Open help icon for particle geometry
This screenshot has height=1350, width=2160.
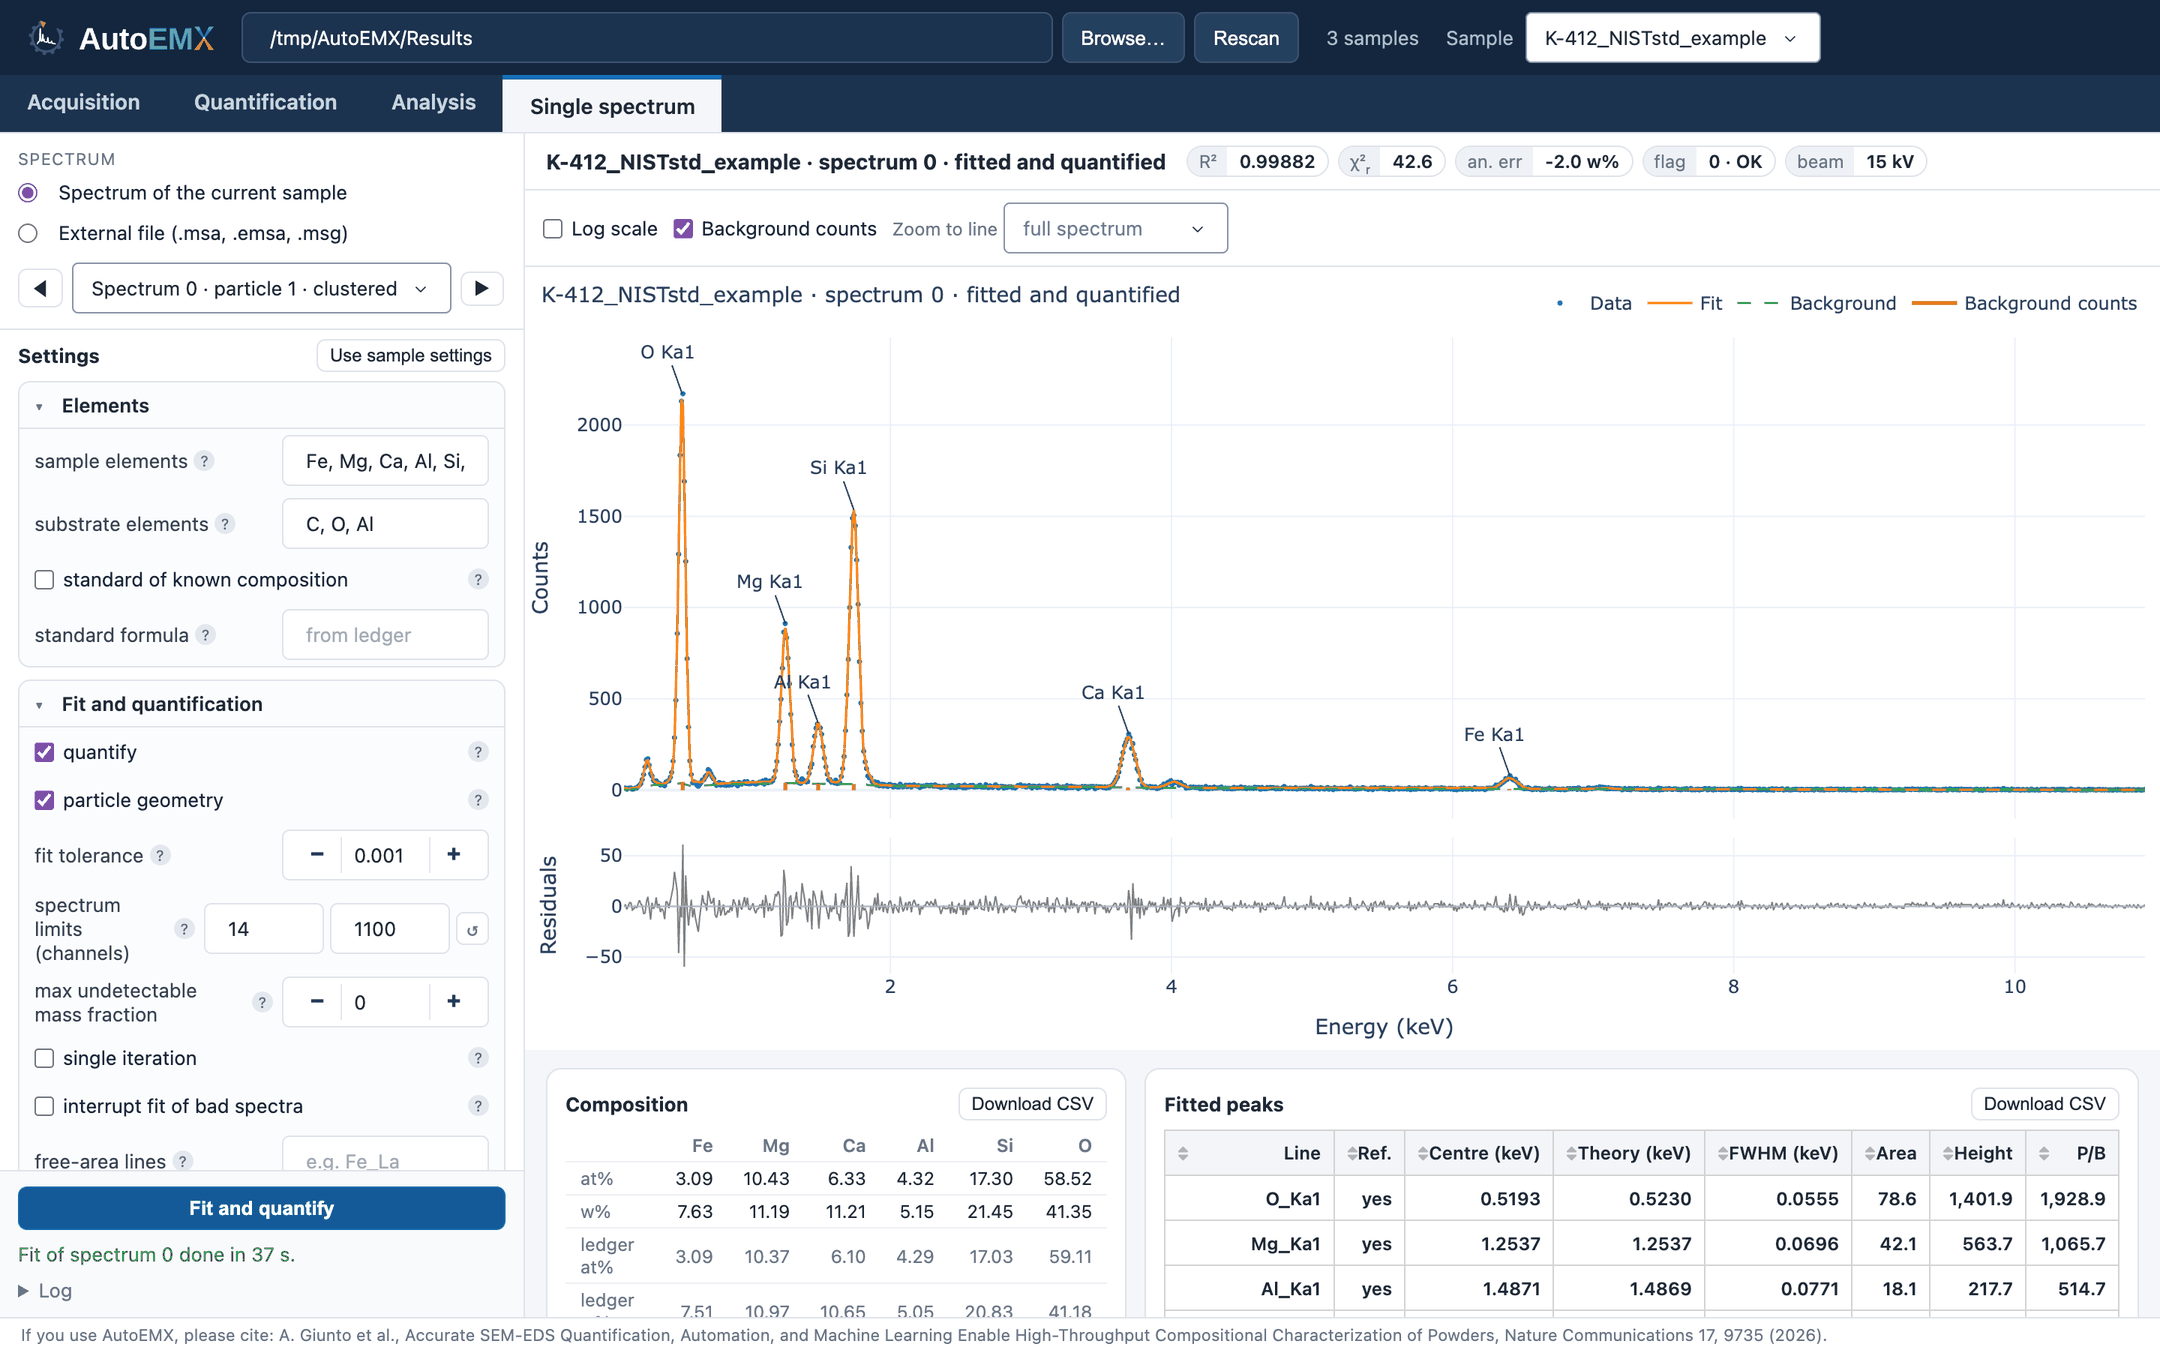click(478, 800)
